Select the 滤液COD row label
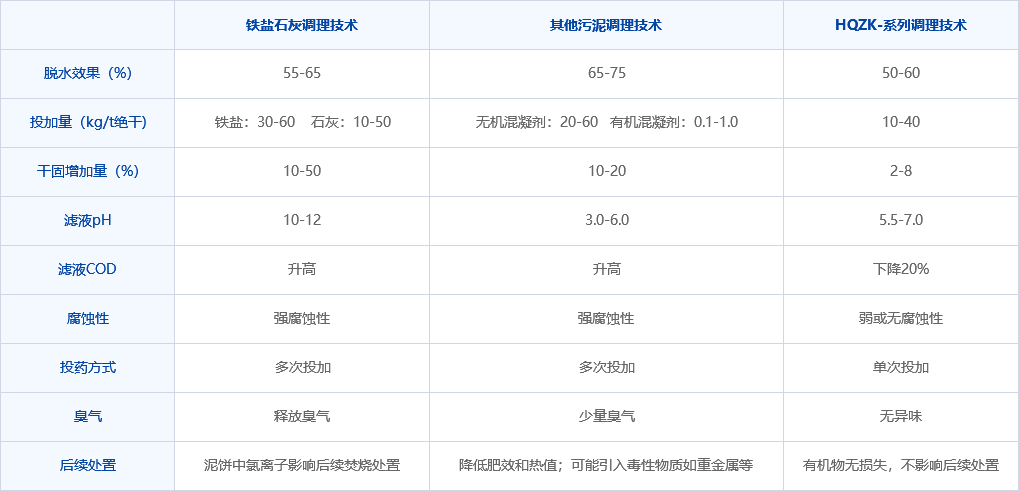The height and width of the screenshot is (491, 1019). coord(88,270)
